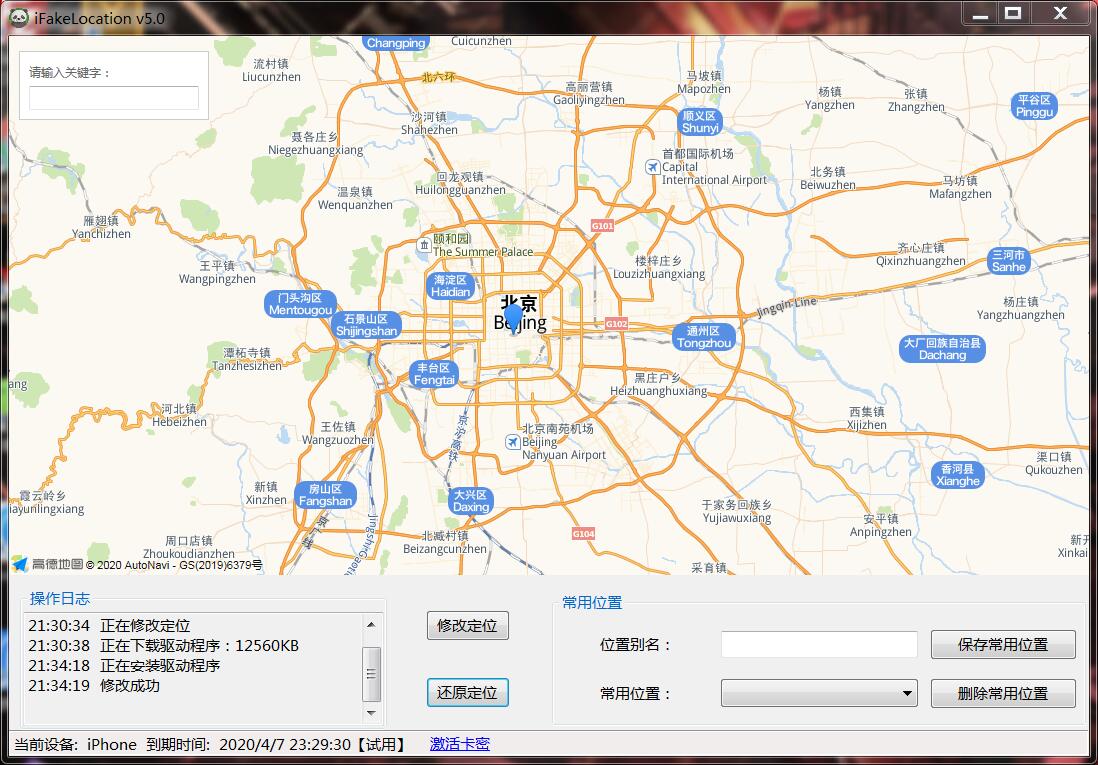Image resolution: width=1098 pixels, height=765 pixels.
Task: Click the panda app icon in title bar
Action: pyautogui.click(x=19, y=17)
